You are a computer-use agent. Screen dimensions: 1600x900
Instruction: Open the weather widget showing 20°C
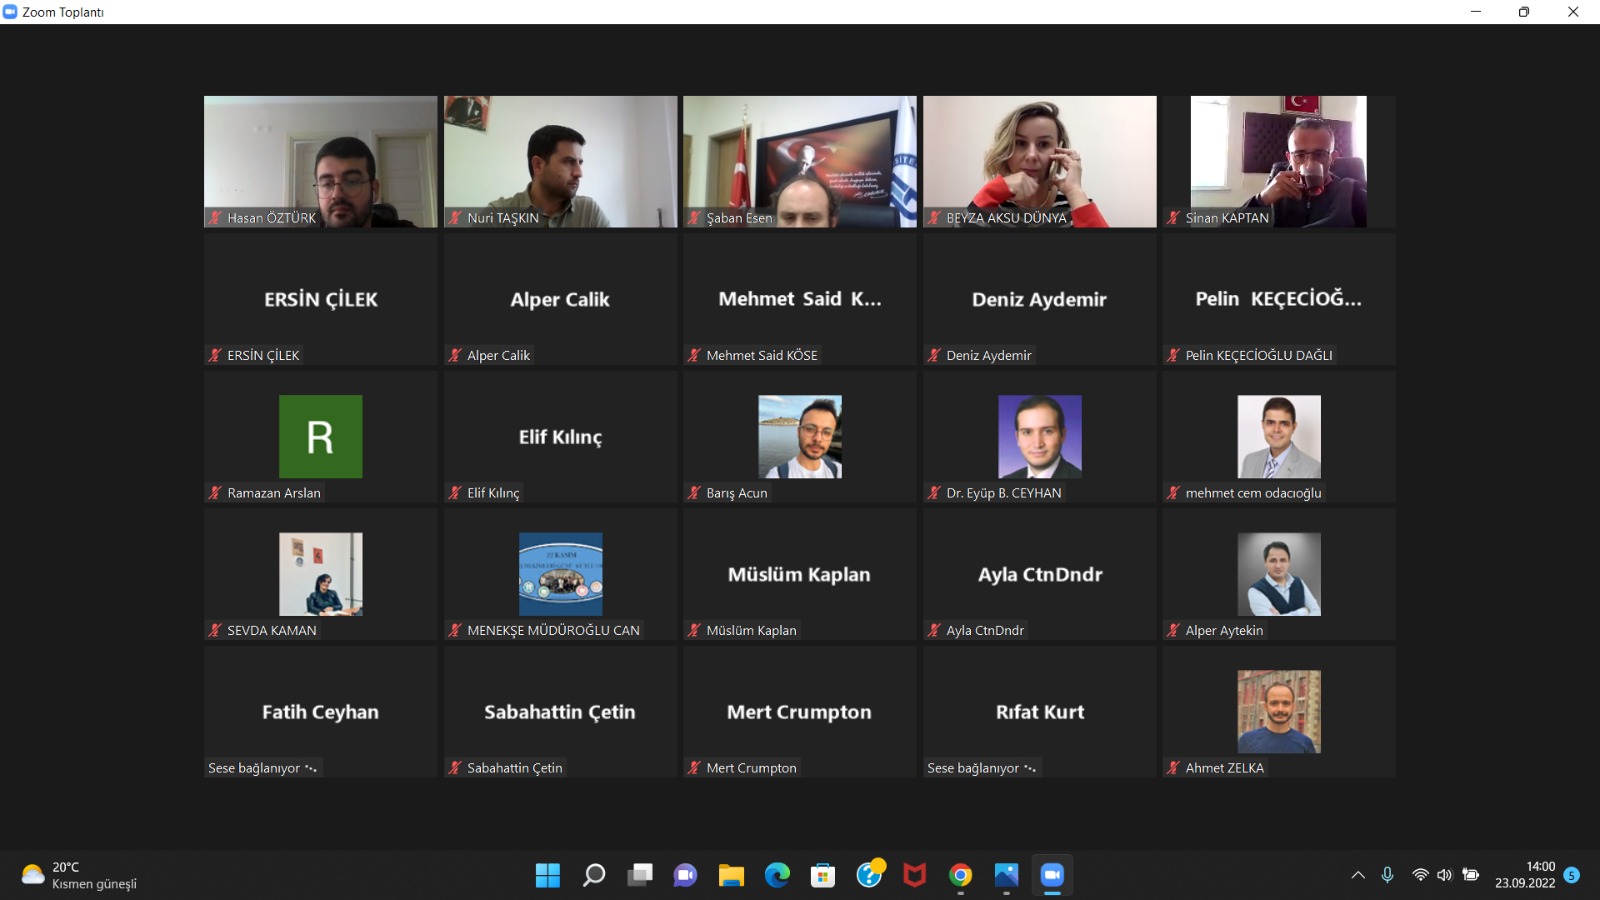point(80,875)
